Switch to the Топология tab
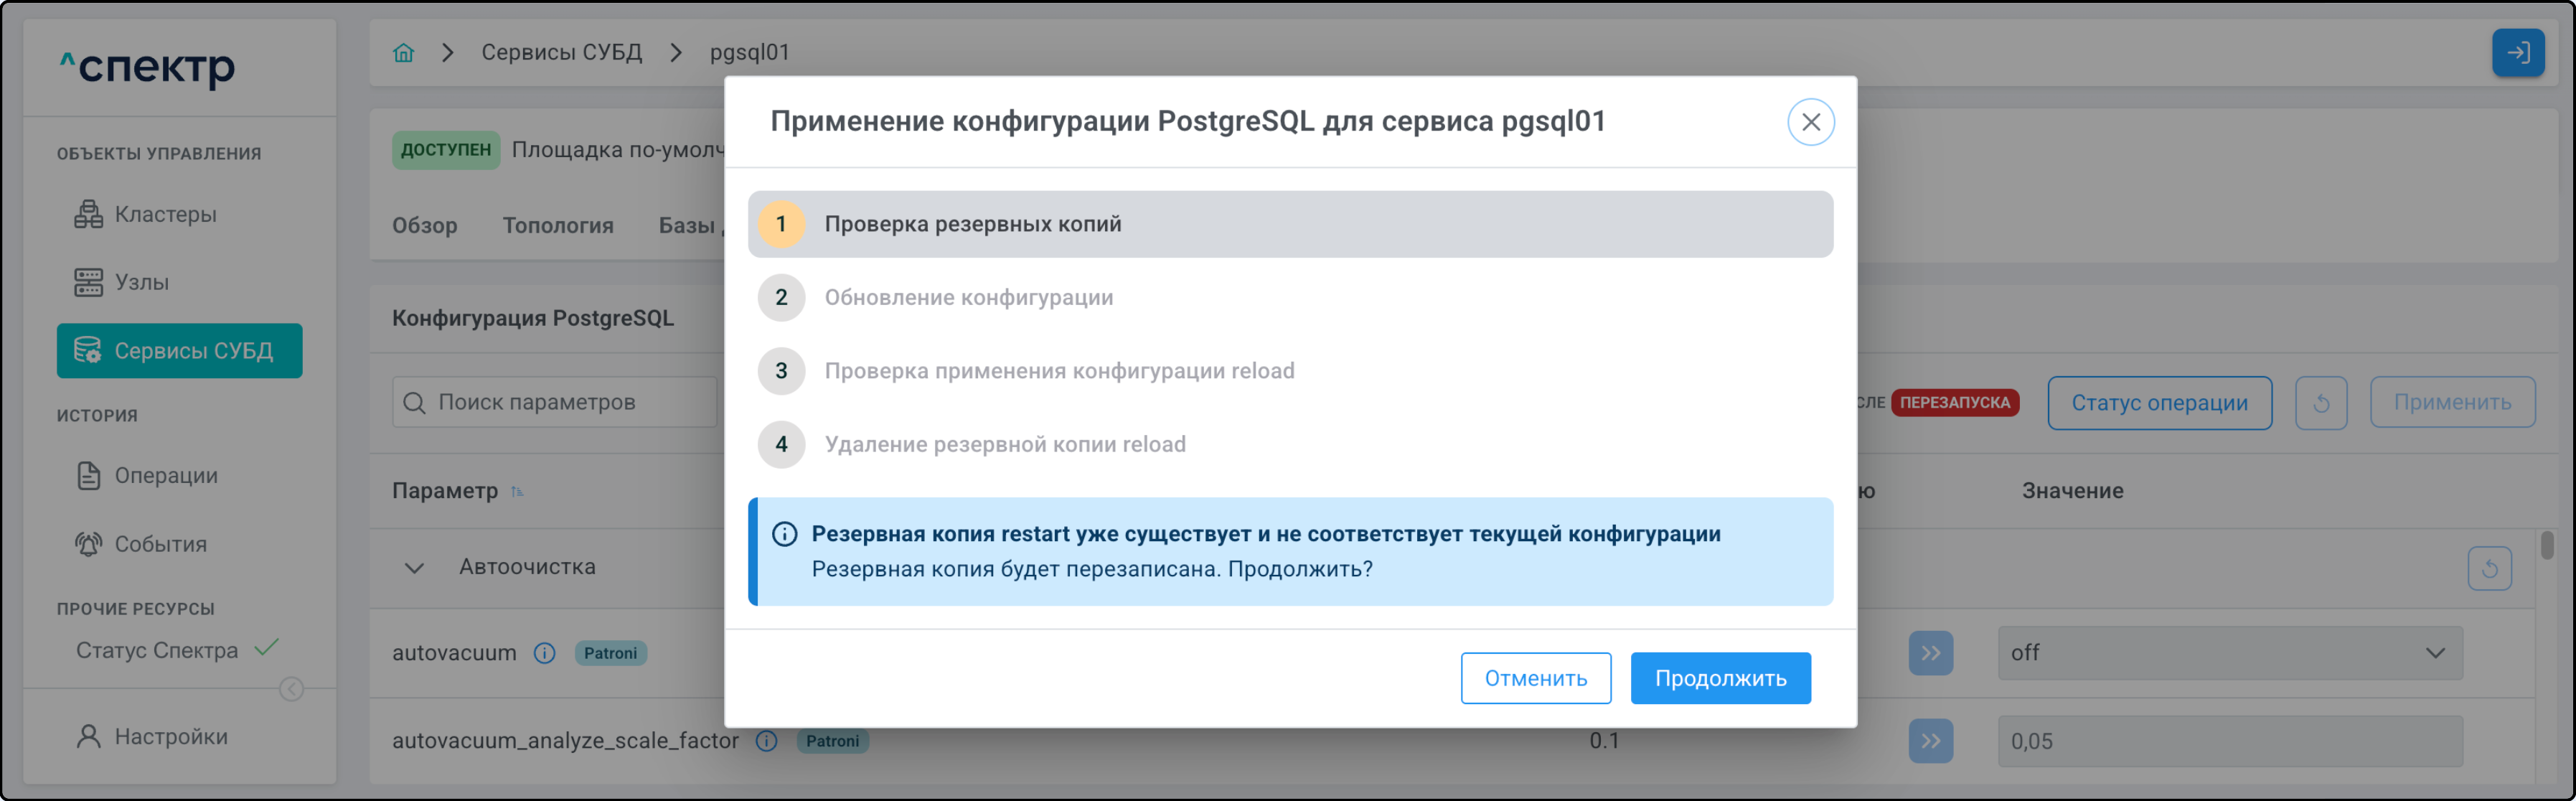This screenshot has width=2576, height=801. tap(557, 225)
